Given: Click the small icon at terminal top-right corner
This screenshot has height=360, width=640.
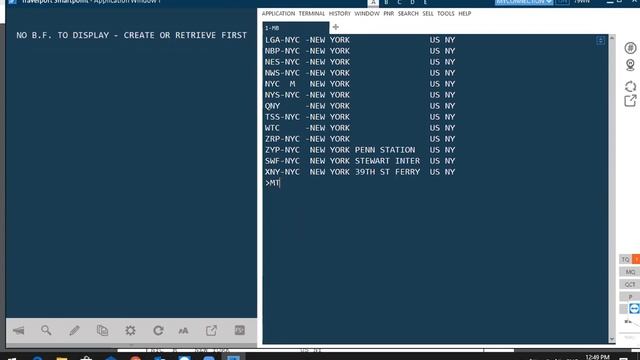Looking at the screenshot, I should (x=600, y=40).
